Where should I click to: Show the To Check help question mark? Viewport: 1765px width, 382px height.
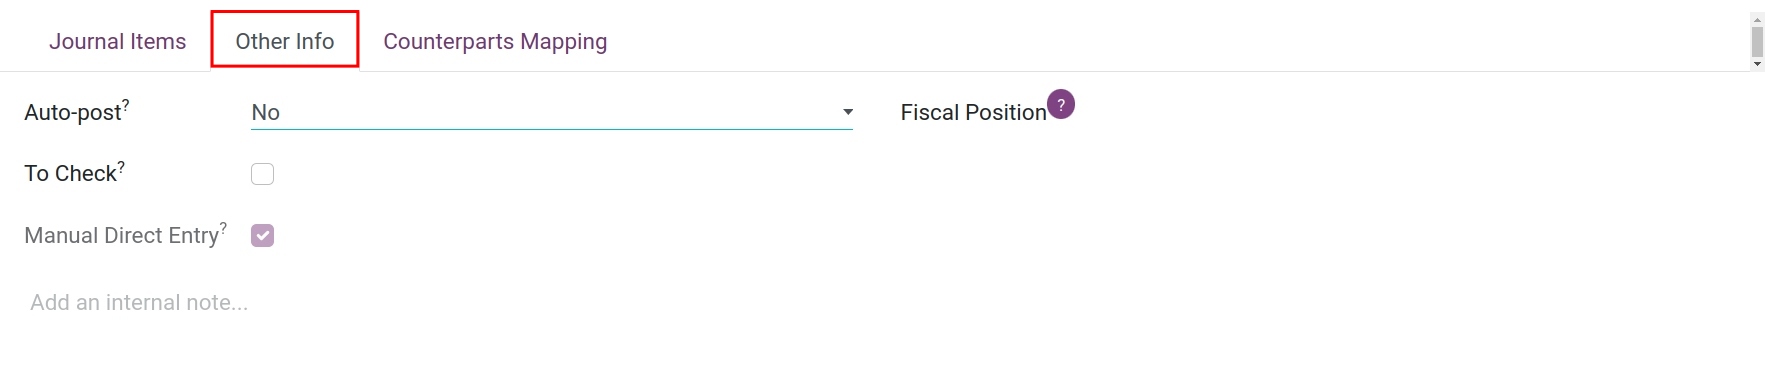click(121, 165)
